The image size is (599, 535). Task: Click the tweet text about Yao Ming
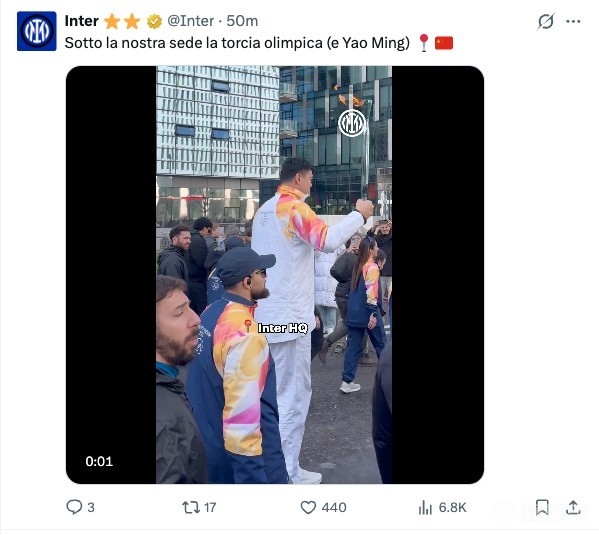click(x=237, y=43)
